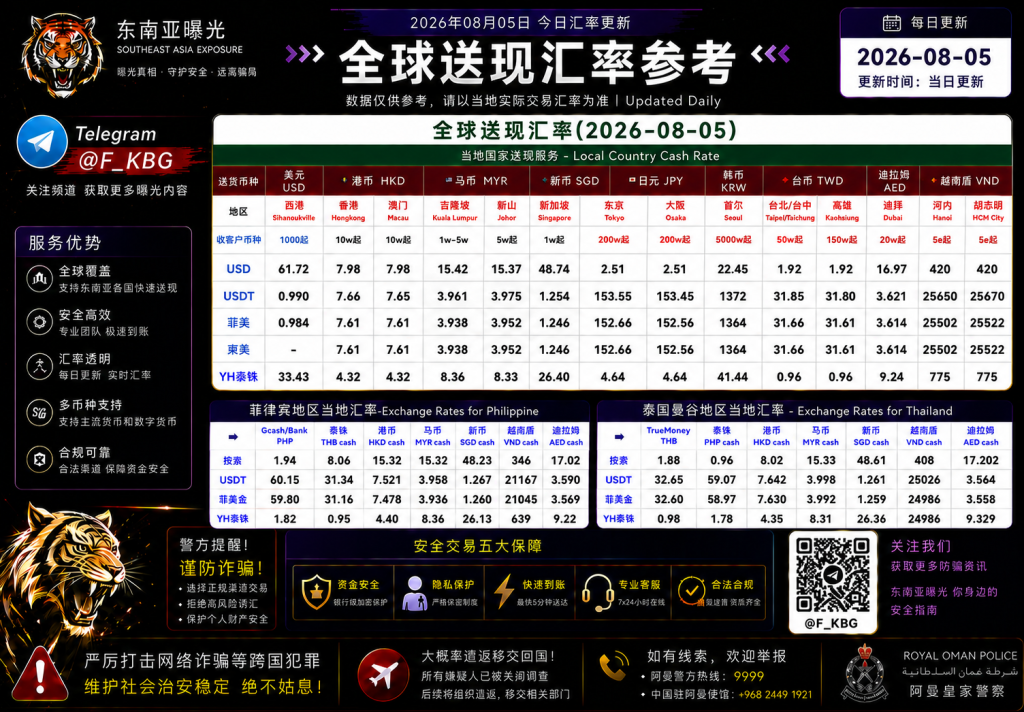Click the 菲美 row label
Image resolution: width=1024 pixels, height=712 pixels.
click(x=238, y=323)
